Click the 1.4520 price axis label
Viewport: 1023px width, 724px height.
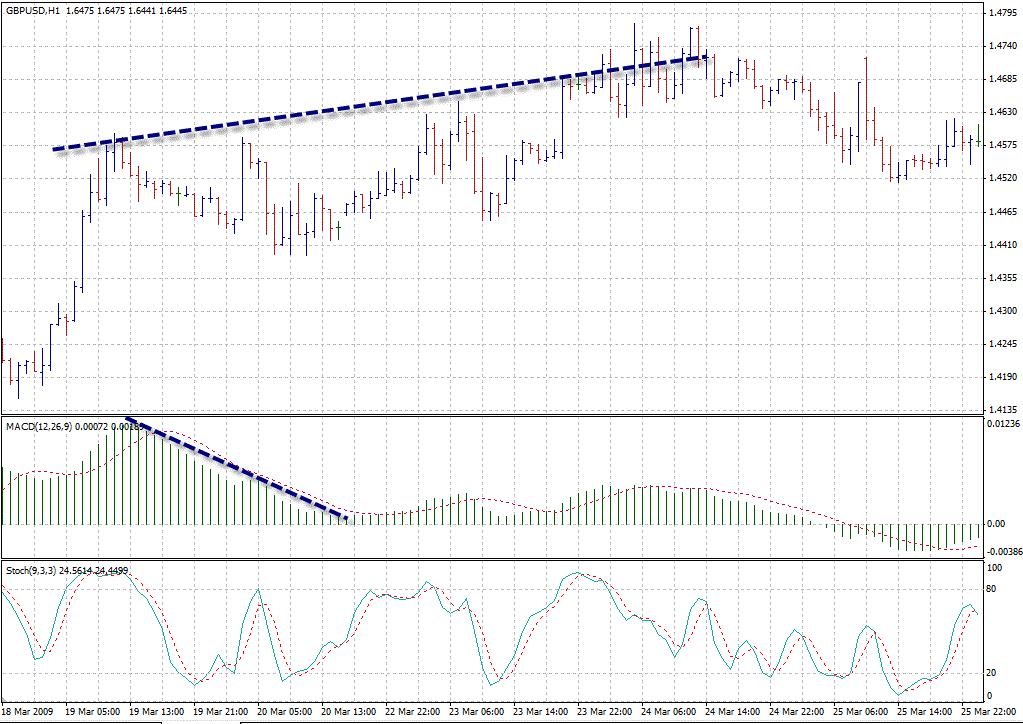[1003, 178]
